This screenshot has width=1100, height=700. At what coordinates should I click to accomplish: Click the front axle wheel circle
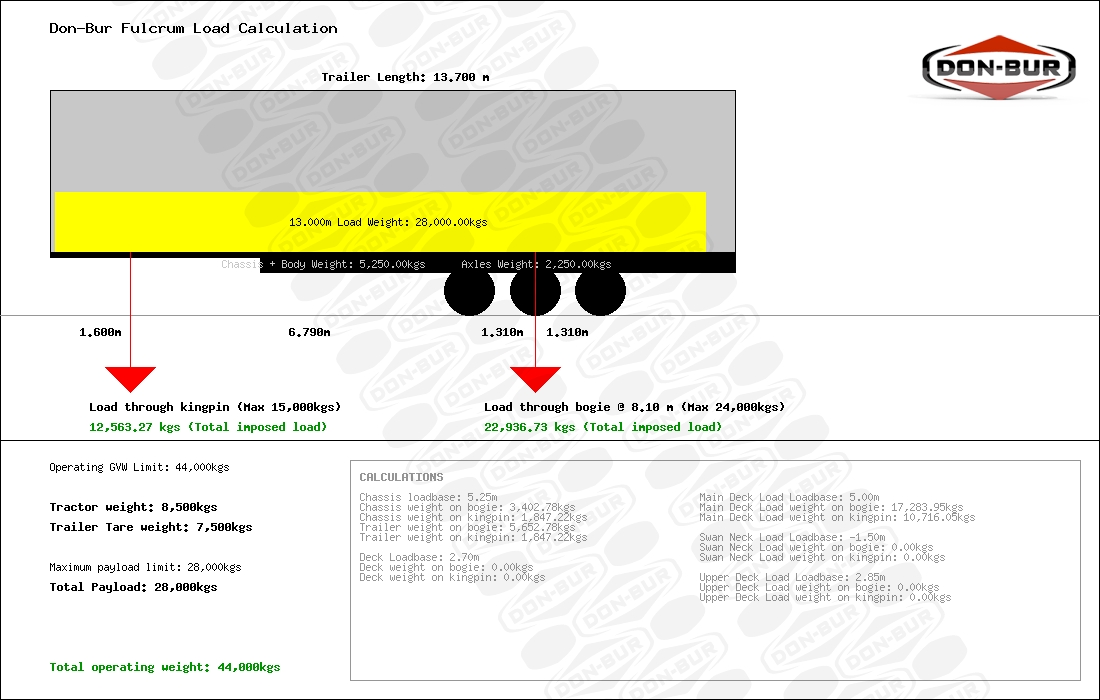pos(469,290)
